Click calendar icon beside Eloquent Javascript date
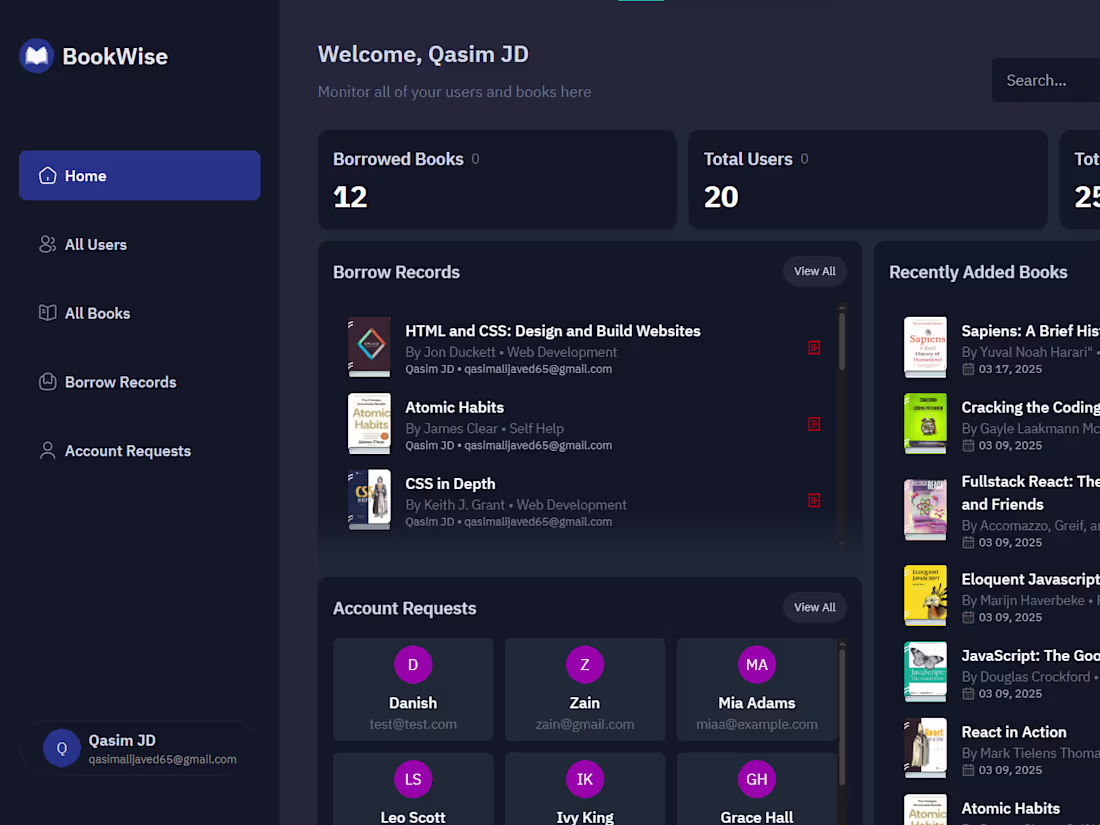This screenshot has width=1100, height=825. click(968, 617)
